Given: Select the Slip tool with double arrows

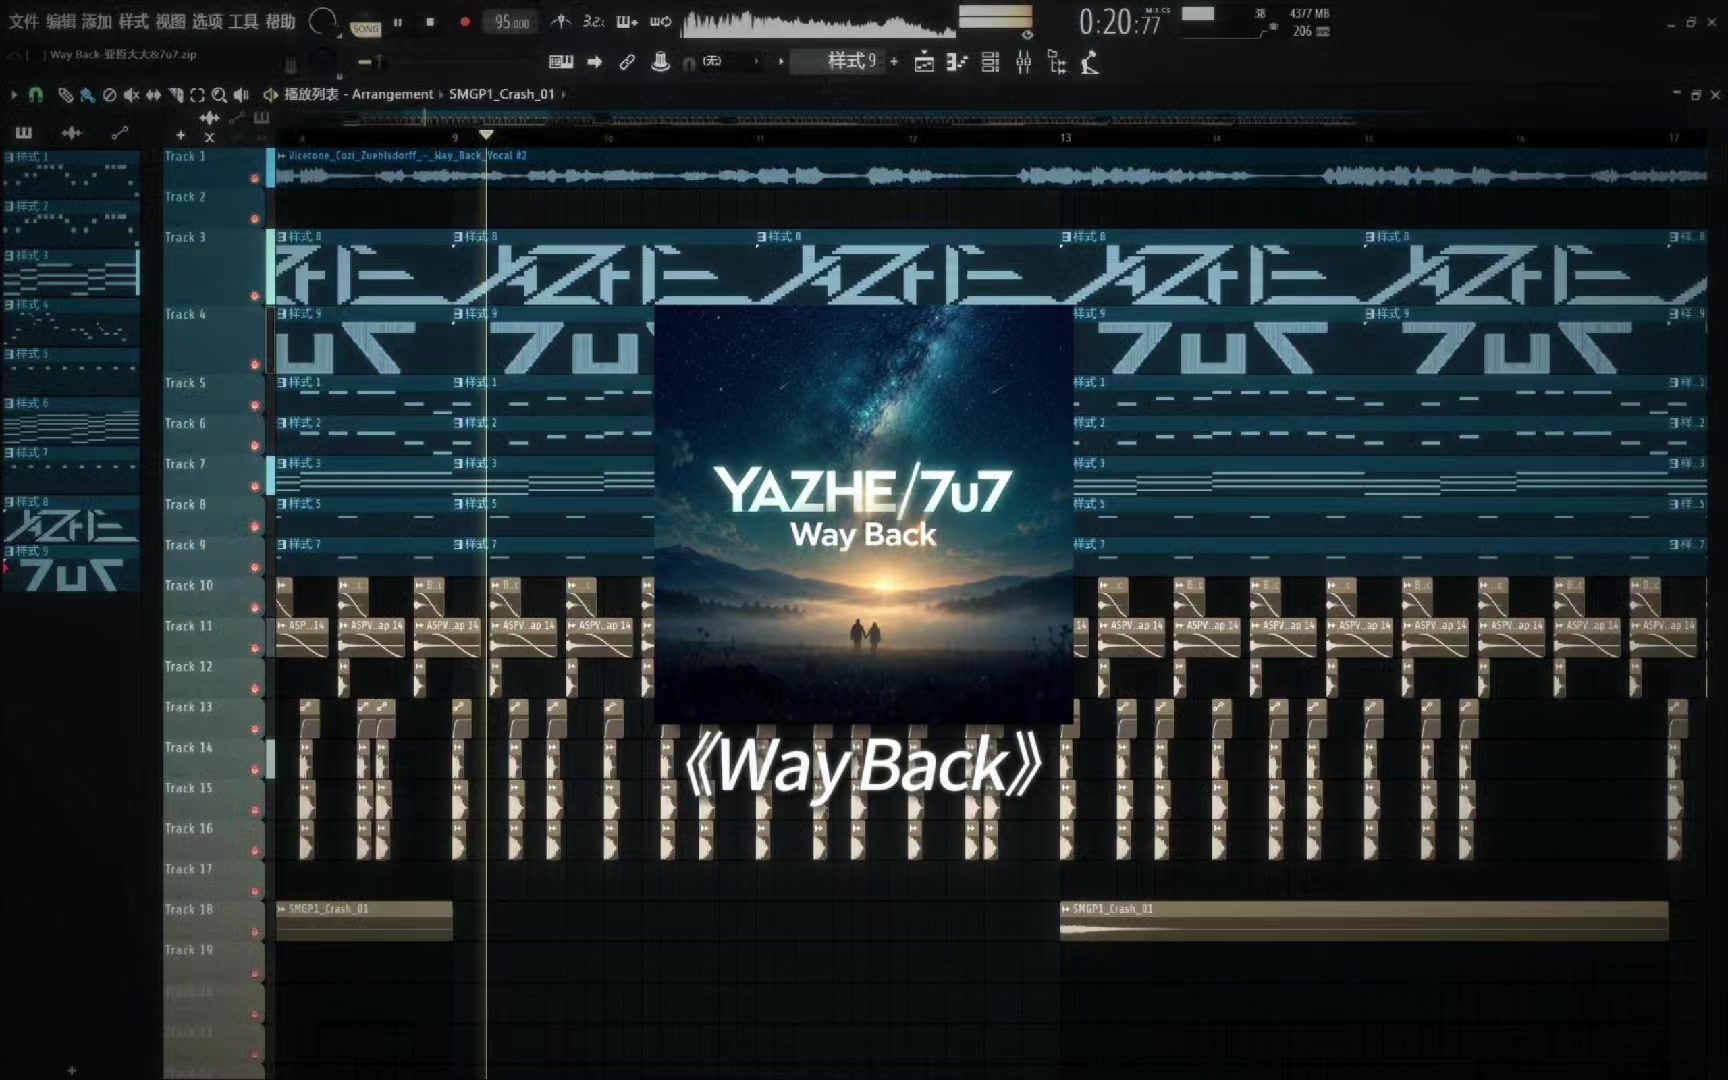Looking at the screenshot, I should 153,95.
